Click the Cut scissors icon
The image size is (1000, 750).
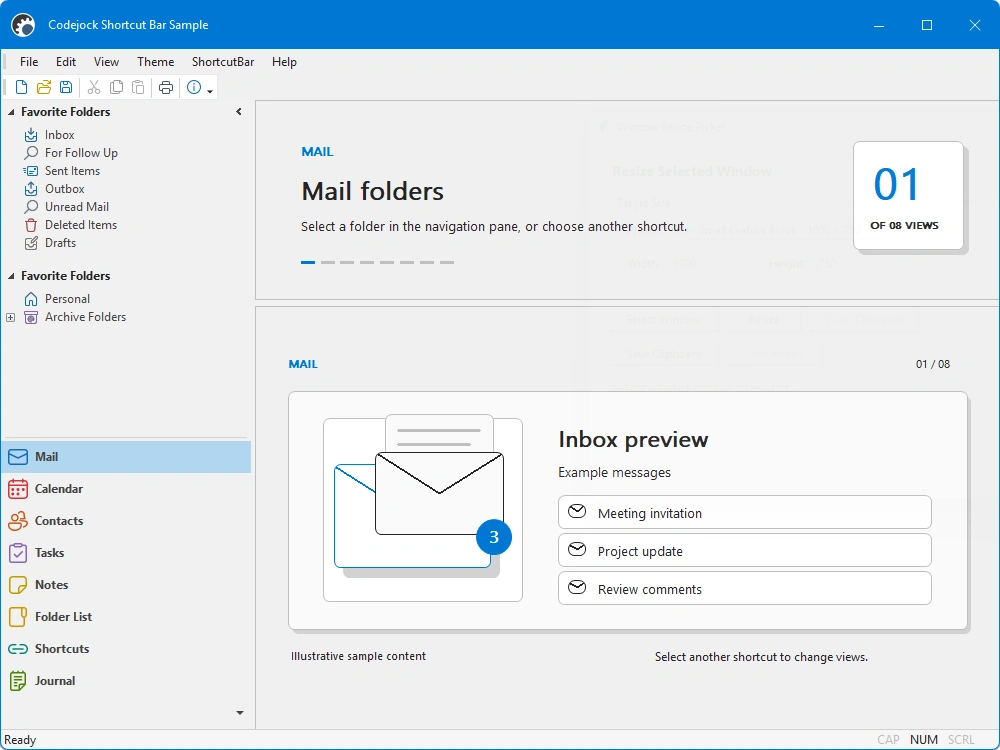click(x=94, y=87)
